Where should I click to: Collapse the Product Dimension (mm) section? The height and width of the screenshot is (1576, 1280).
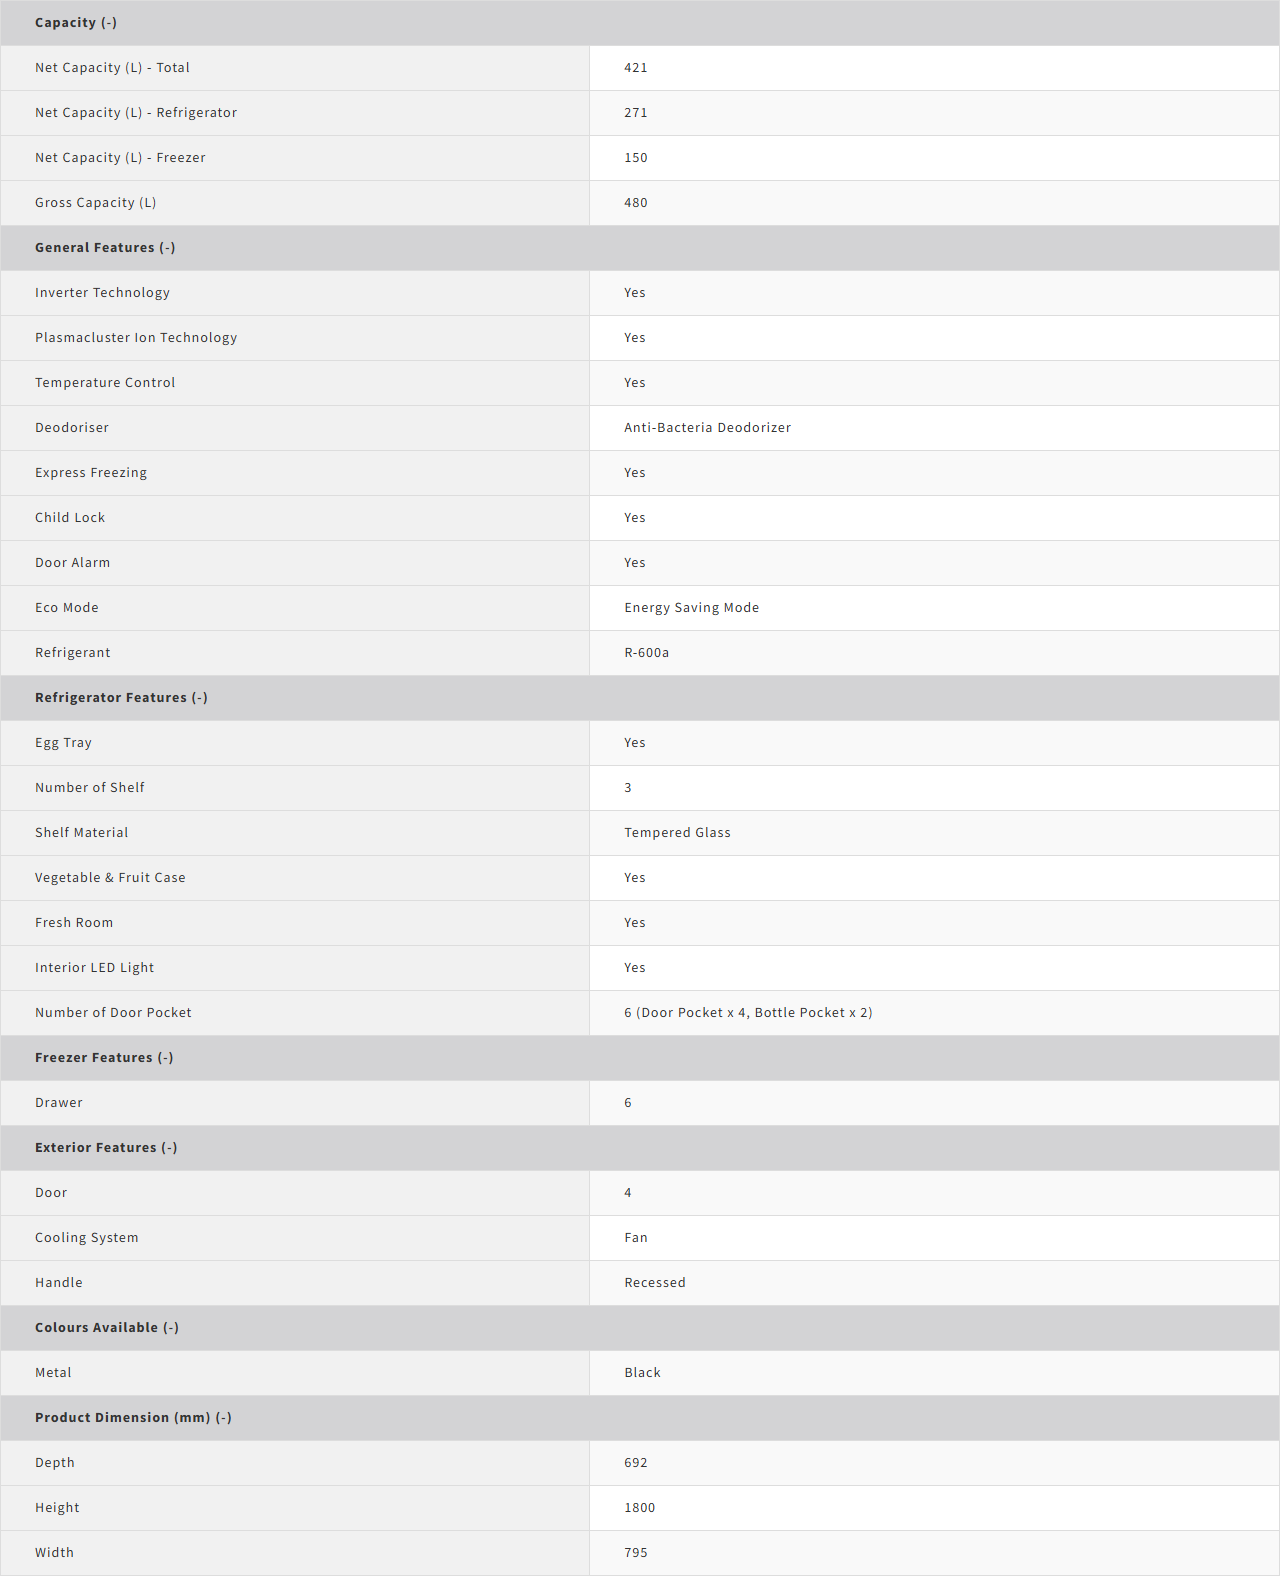[x=133, y=1418]
